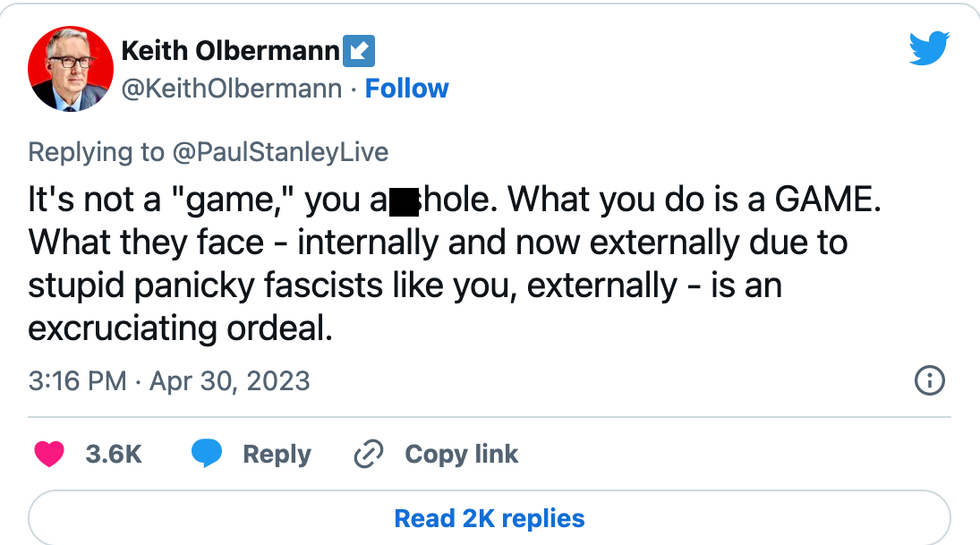Click the chain link icon
The image size is (980, 545).
[x=369, y=454]
